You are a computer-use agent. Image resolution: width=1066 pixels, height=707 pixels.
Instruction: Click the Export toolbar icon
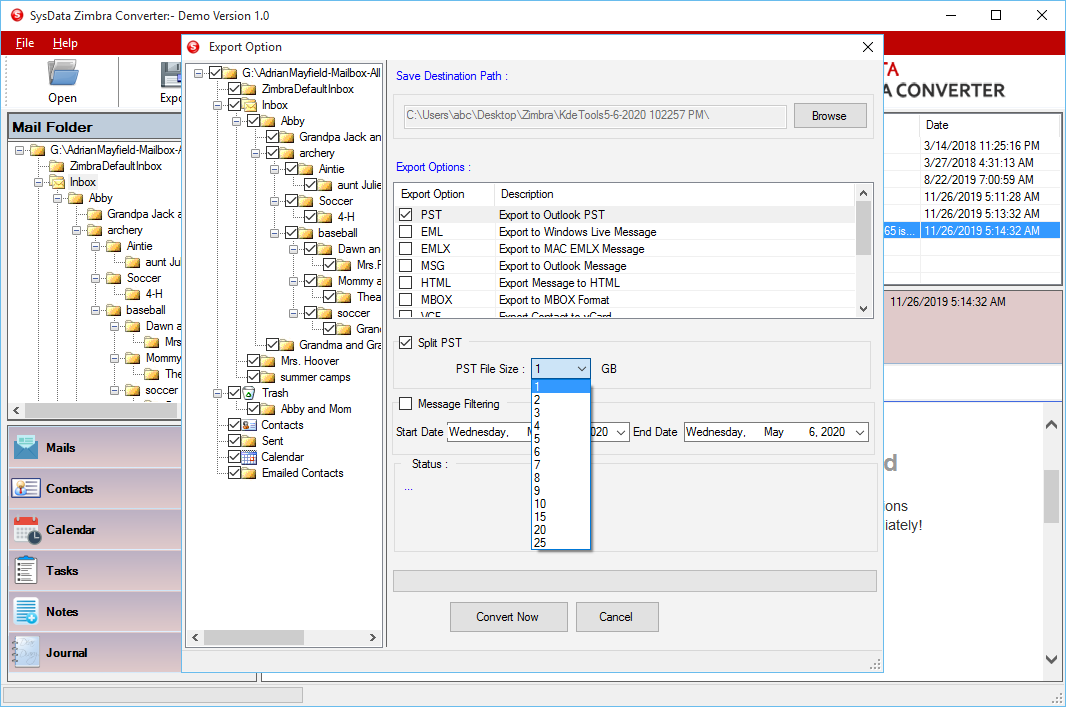[x=170, y=72]
